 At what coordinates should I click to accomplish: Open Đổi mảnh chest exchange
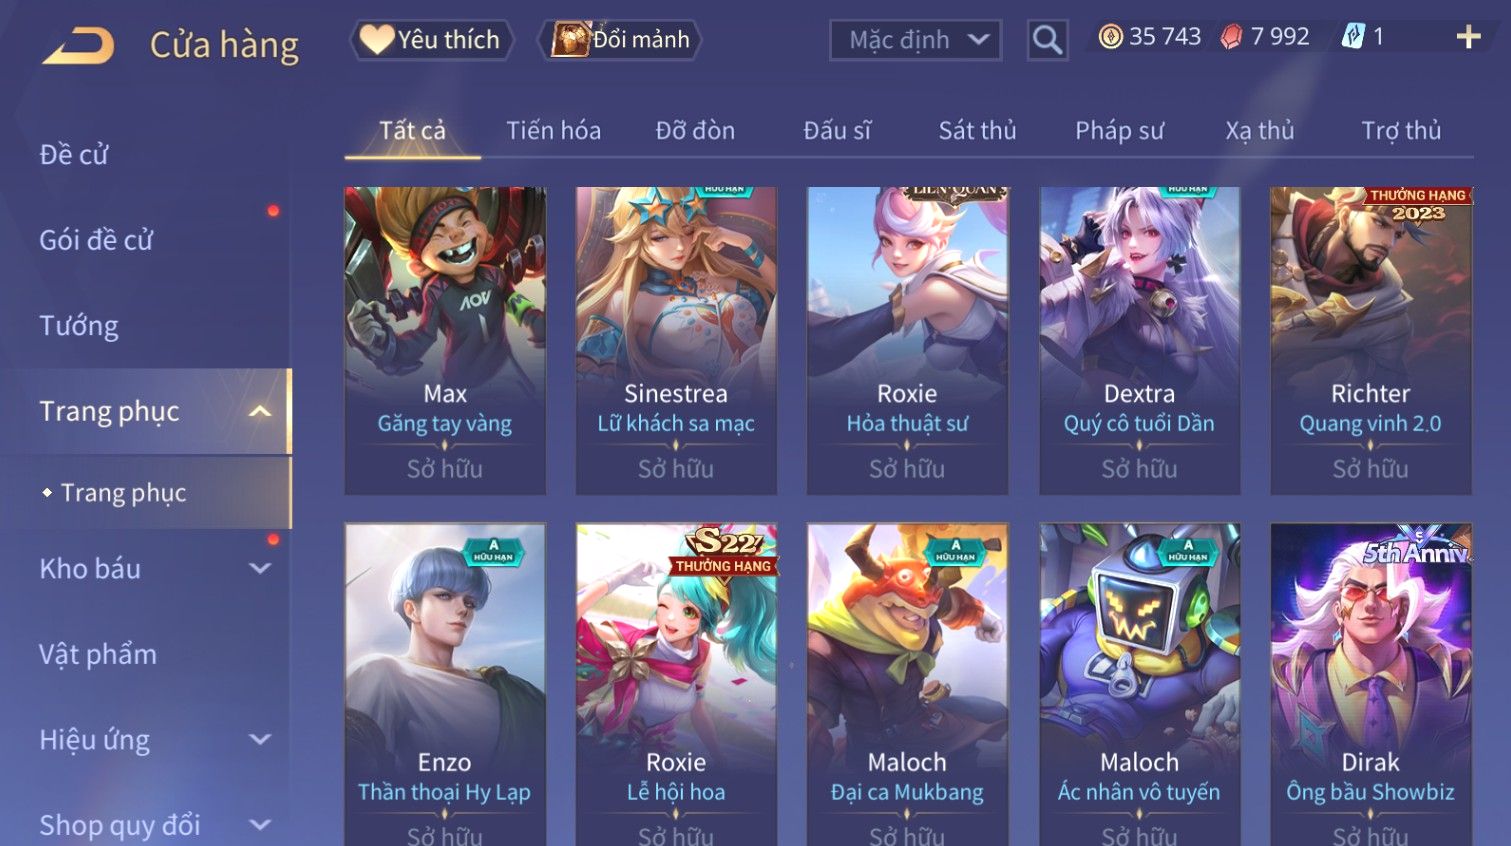pos(620,40)
